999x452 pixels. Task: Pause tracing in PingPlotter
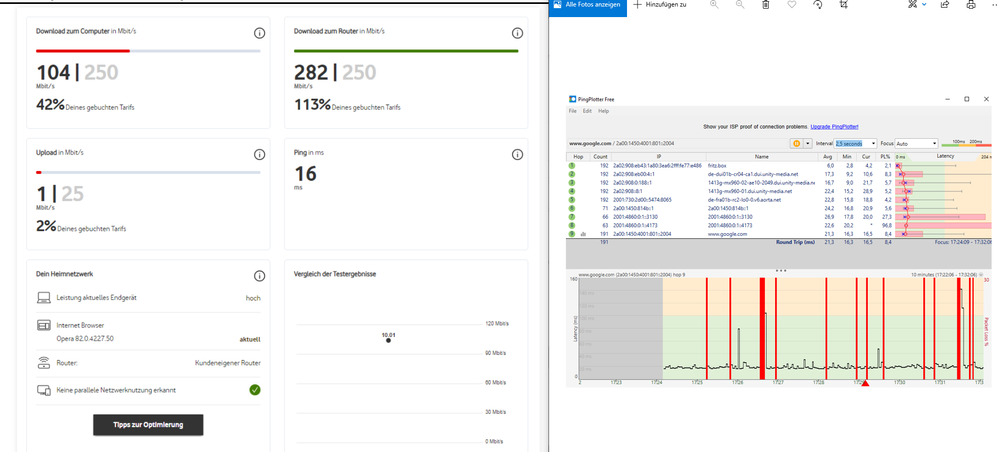[796, 143]
